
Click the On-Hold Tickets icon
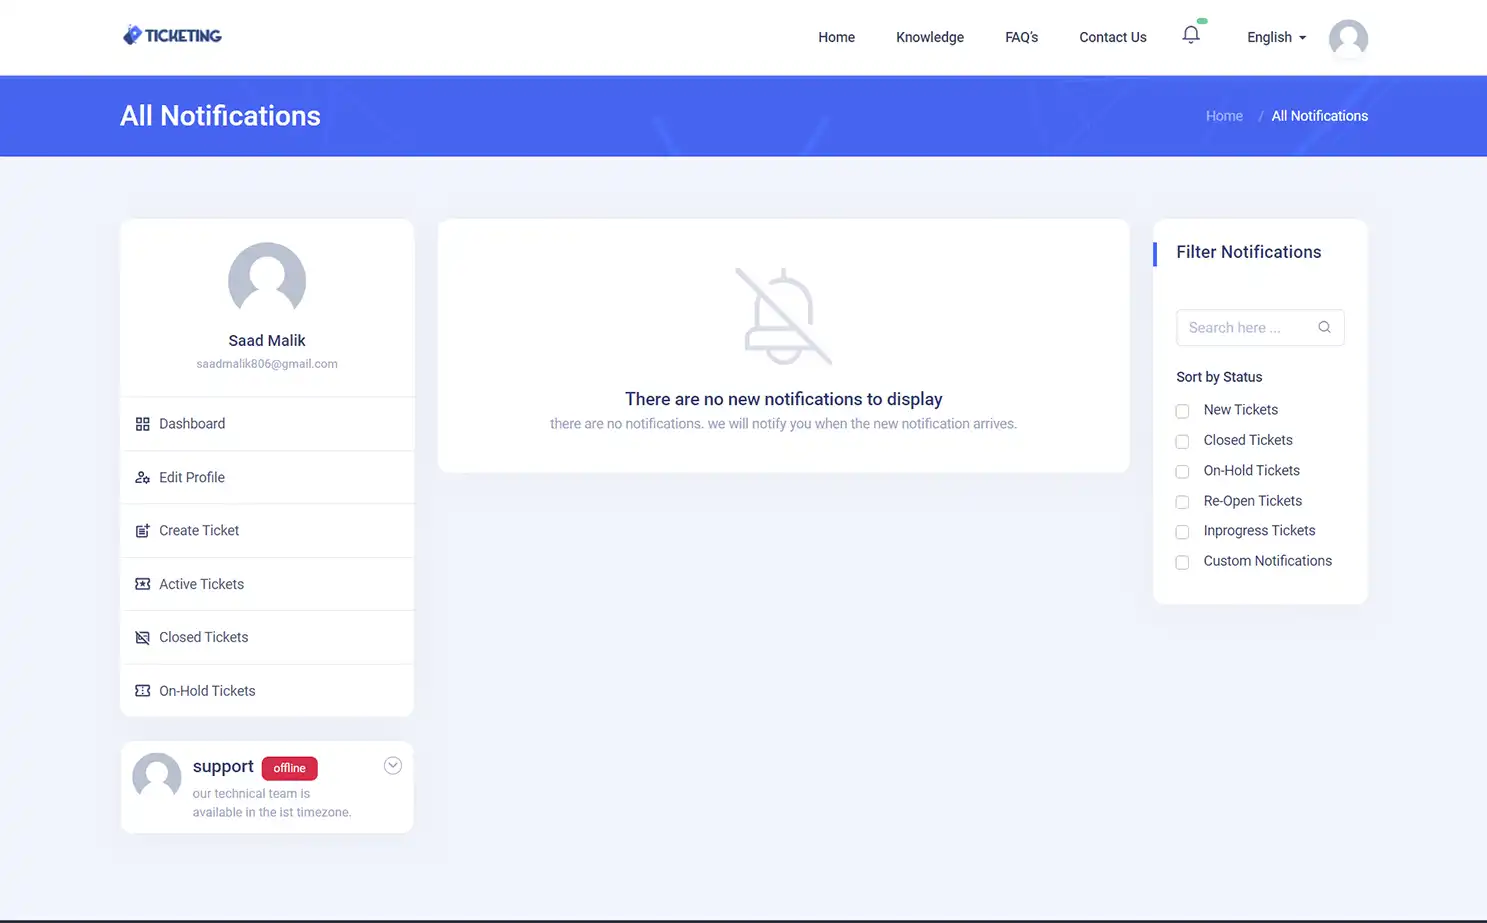[141, 690]
